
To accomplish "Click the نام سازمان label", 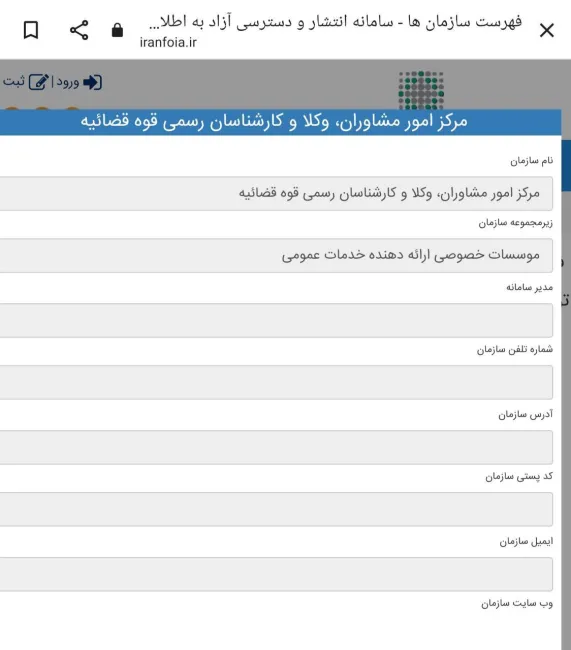I will click(x=532, y=161).
